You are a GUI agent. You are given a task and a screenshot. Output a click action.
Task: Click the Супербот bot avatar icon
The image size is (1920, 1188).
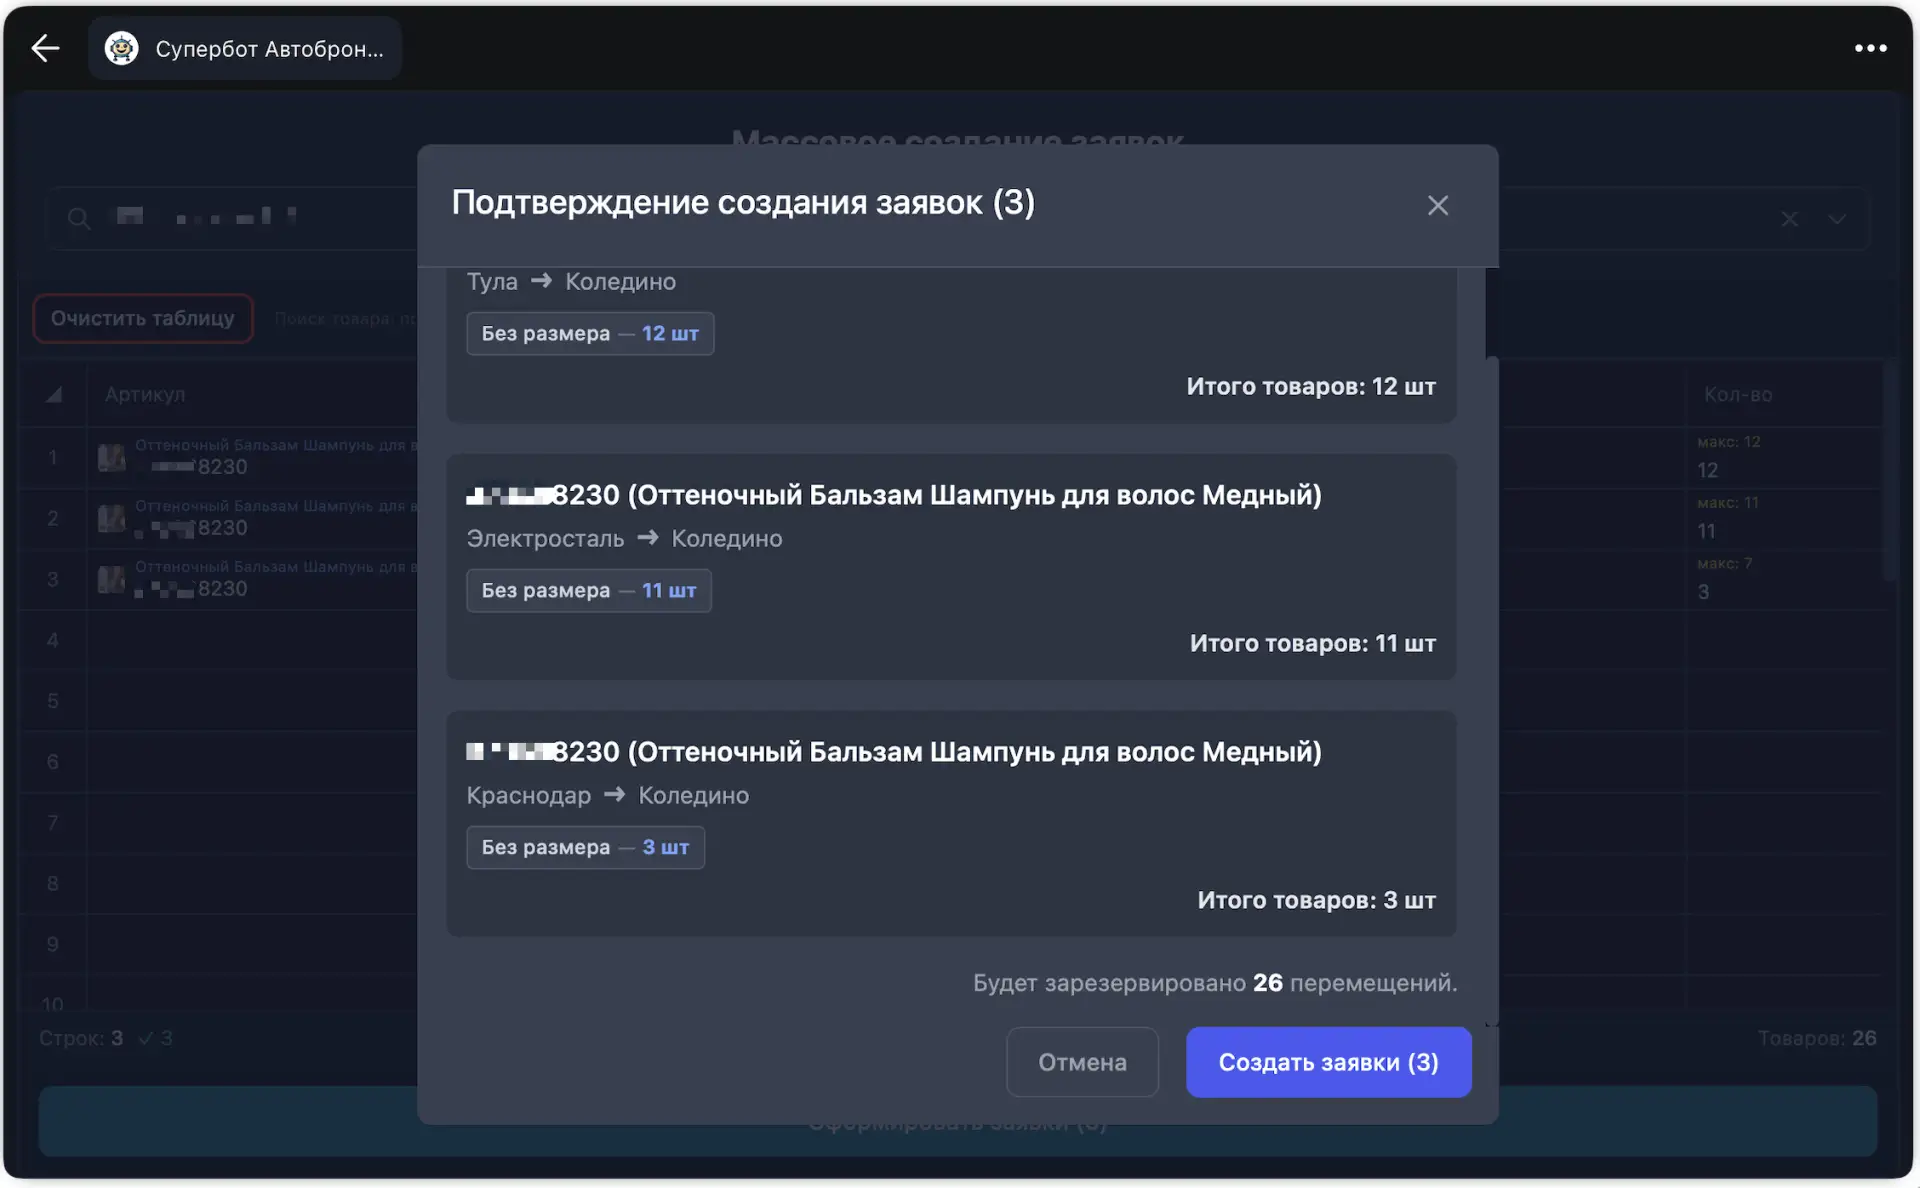tap(122, 48)
